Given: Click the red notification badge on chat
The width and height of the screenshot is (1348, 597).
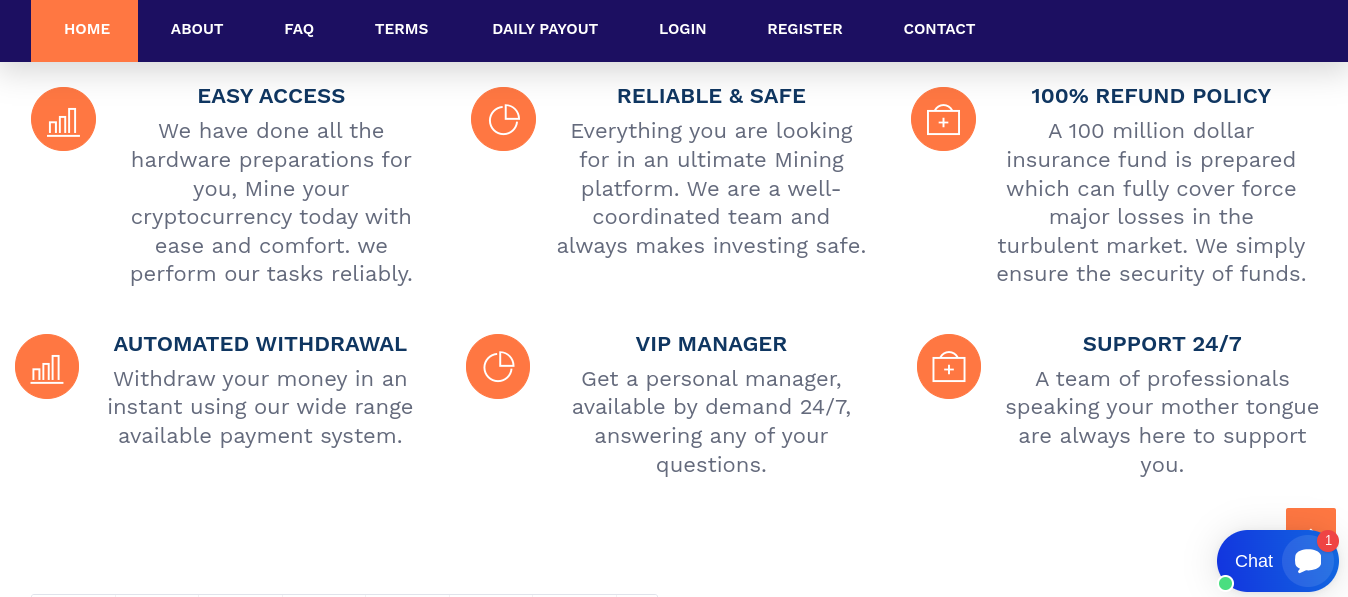Looking at the screenshot, I should click(1328, 541).
